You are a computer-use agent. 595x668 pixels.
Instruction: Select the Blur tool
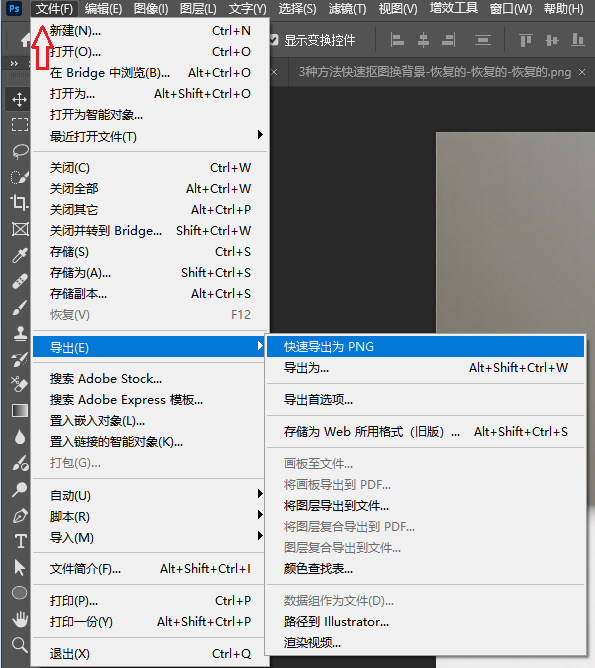click(x=20, y=437)
